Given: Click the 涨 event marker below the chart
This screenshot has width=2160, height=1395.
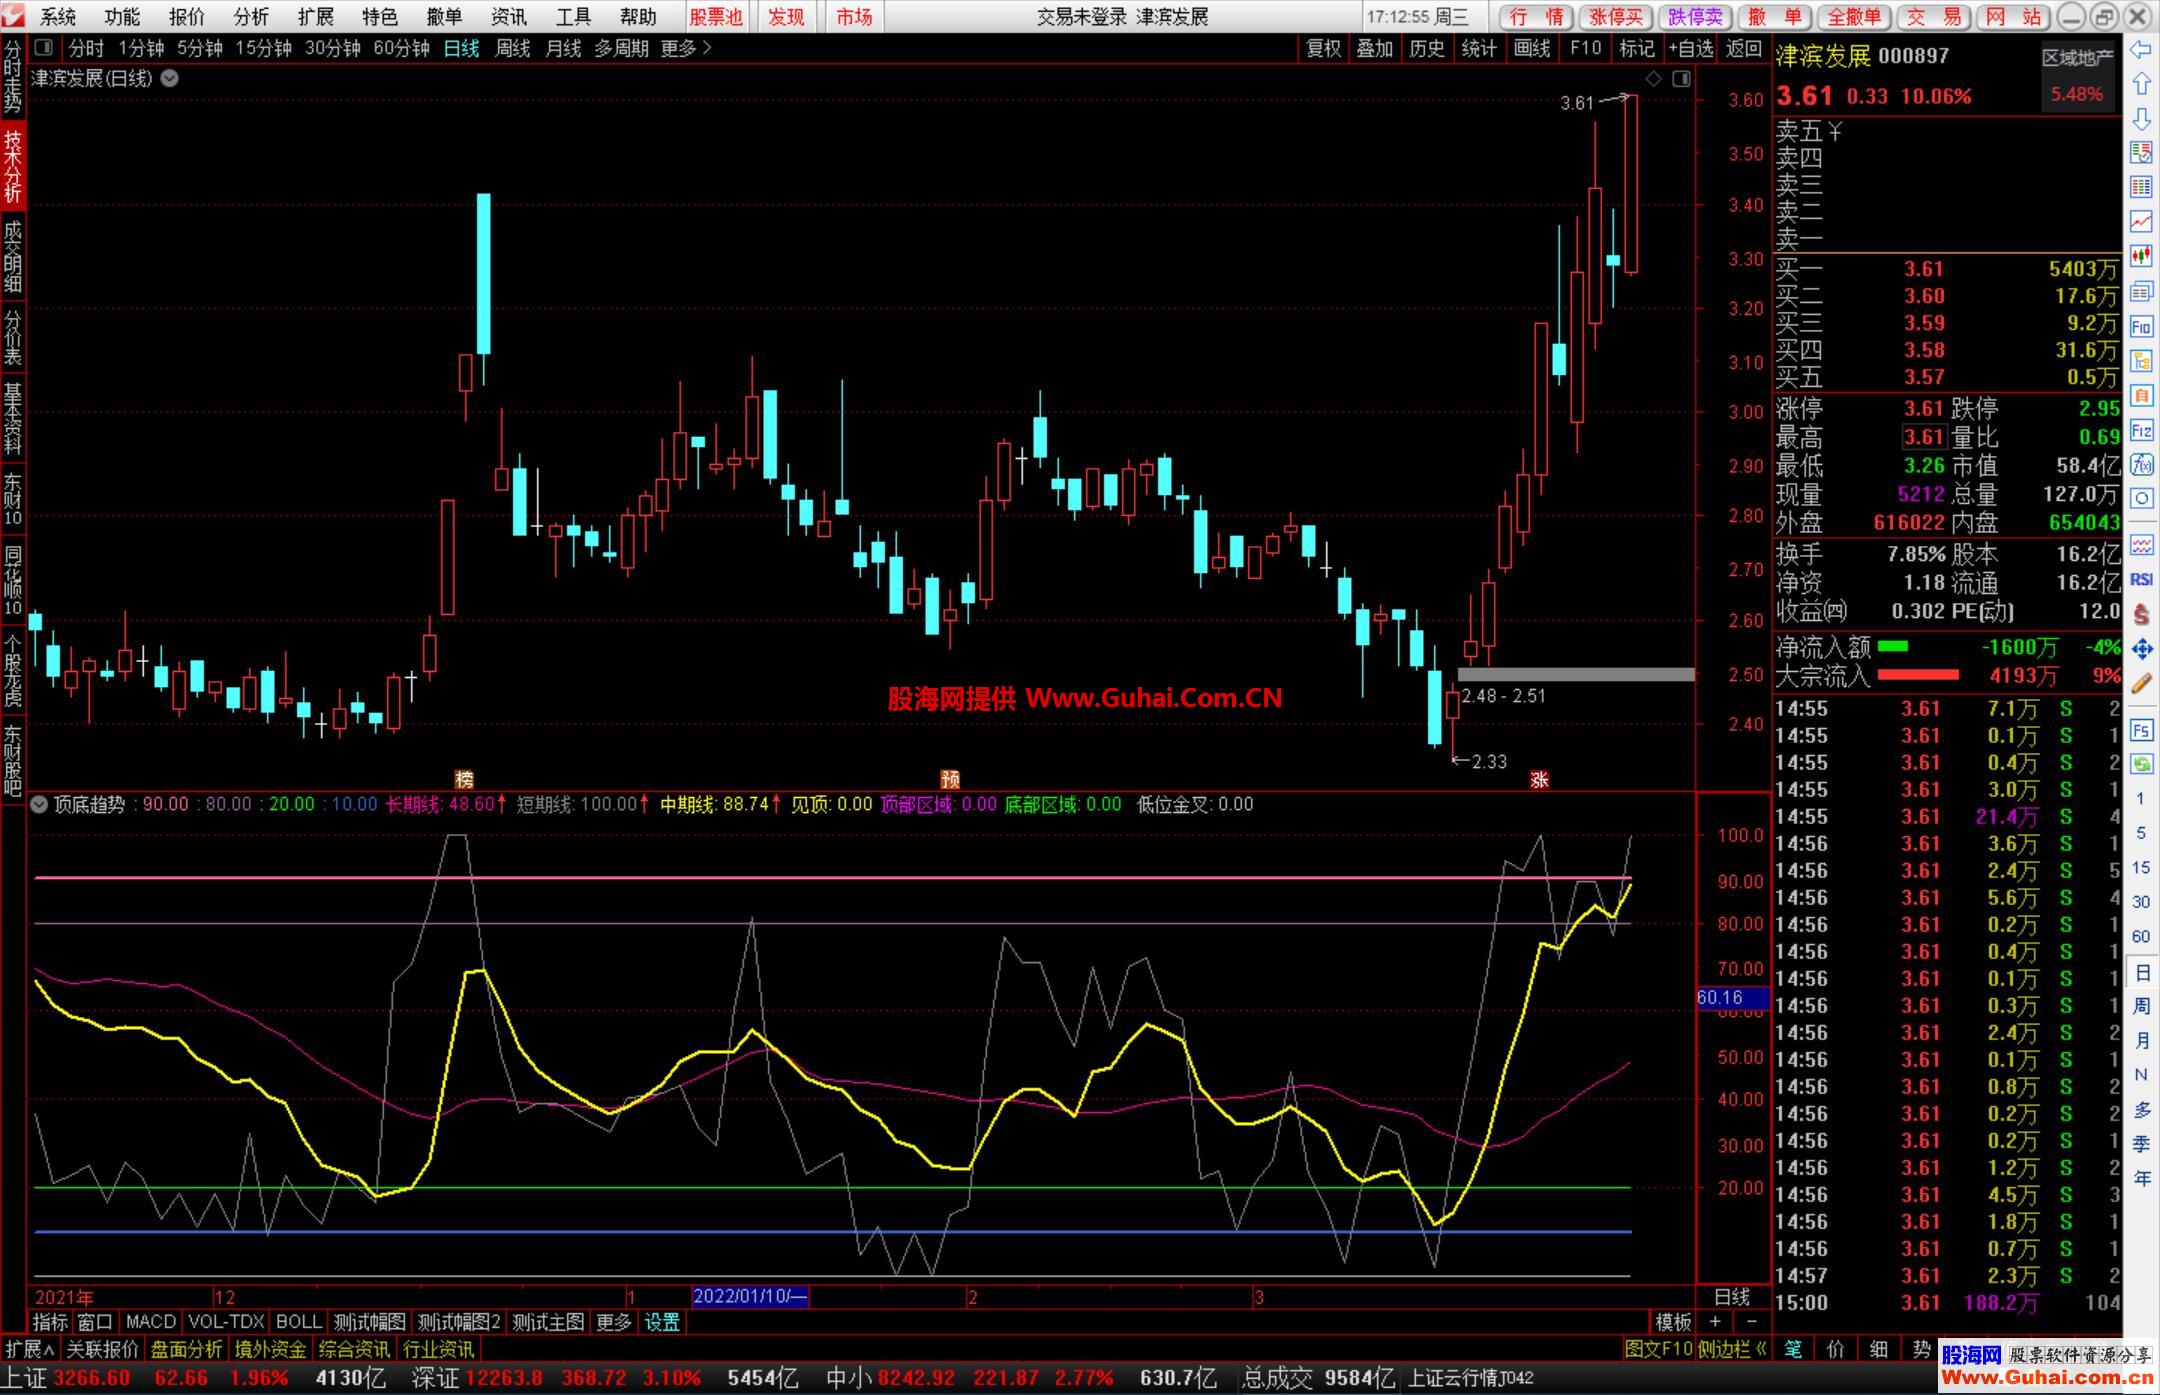Looking at the screenshot, I should point(1540,779).
